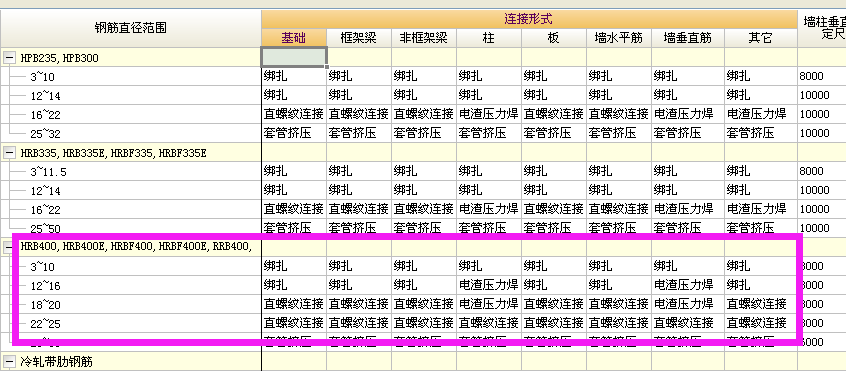Click 电渣压力焊 in 墙垂直筋 column of HRB335 16~22 row
The height and width of the screenshot is (371, 846).
(684, 209)
